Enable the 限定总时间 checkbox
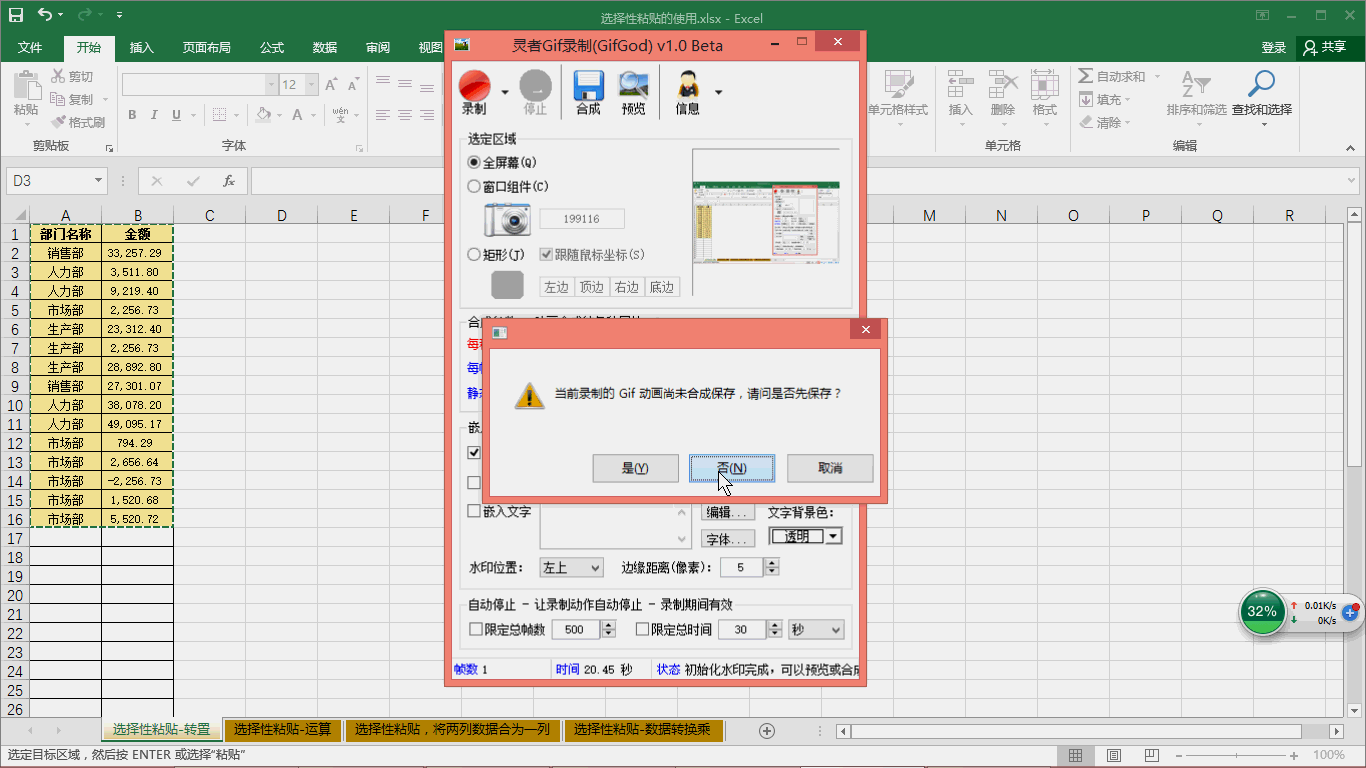 643,630
